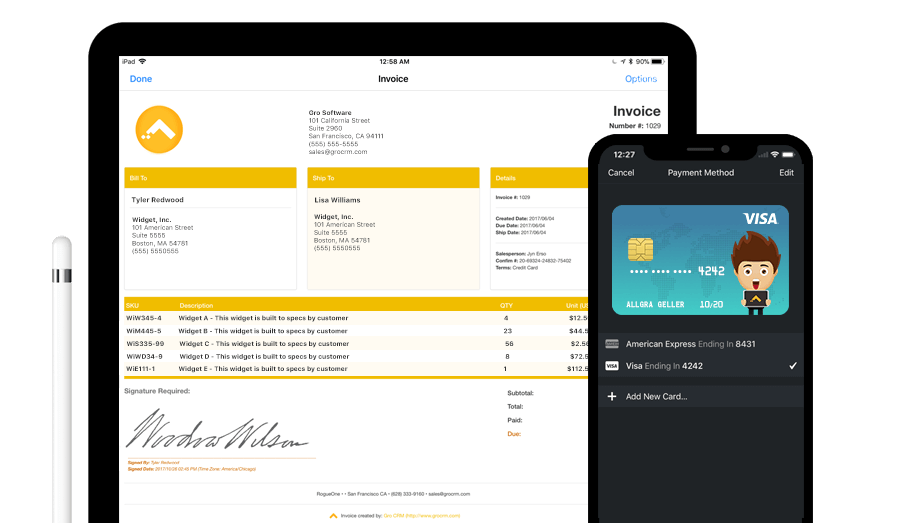Click the SKU column header
The image size is (900, 523).
tap(133, 305)
